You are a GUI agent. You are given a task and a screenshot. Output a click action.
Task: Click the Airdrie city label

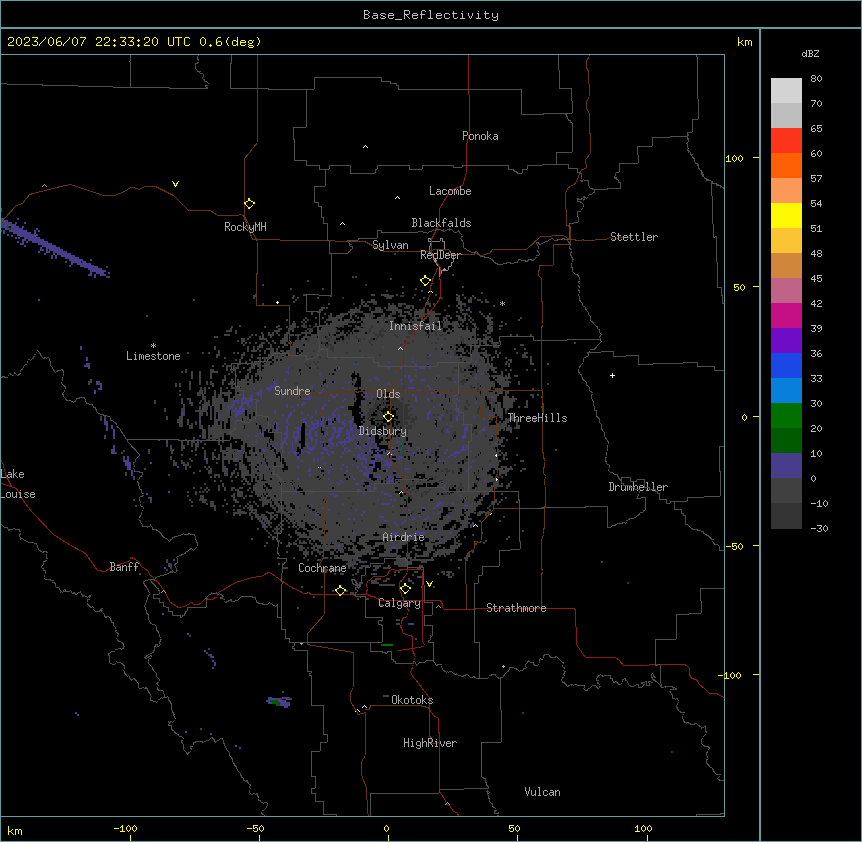pyautogui.click(x=404, y=537)
